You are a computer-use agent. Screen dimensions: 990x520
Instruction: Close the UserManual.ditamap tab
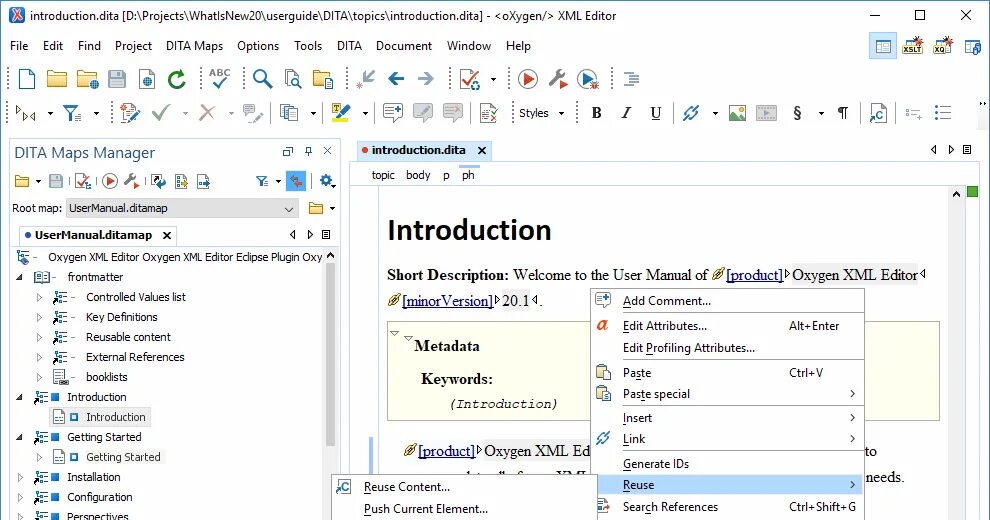167,235
